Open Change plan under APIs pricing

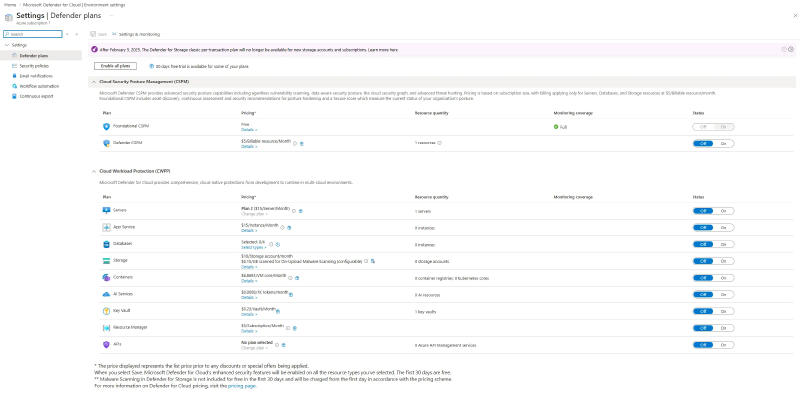point(254,348)
